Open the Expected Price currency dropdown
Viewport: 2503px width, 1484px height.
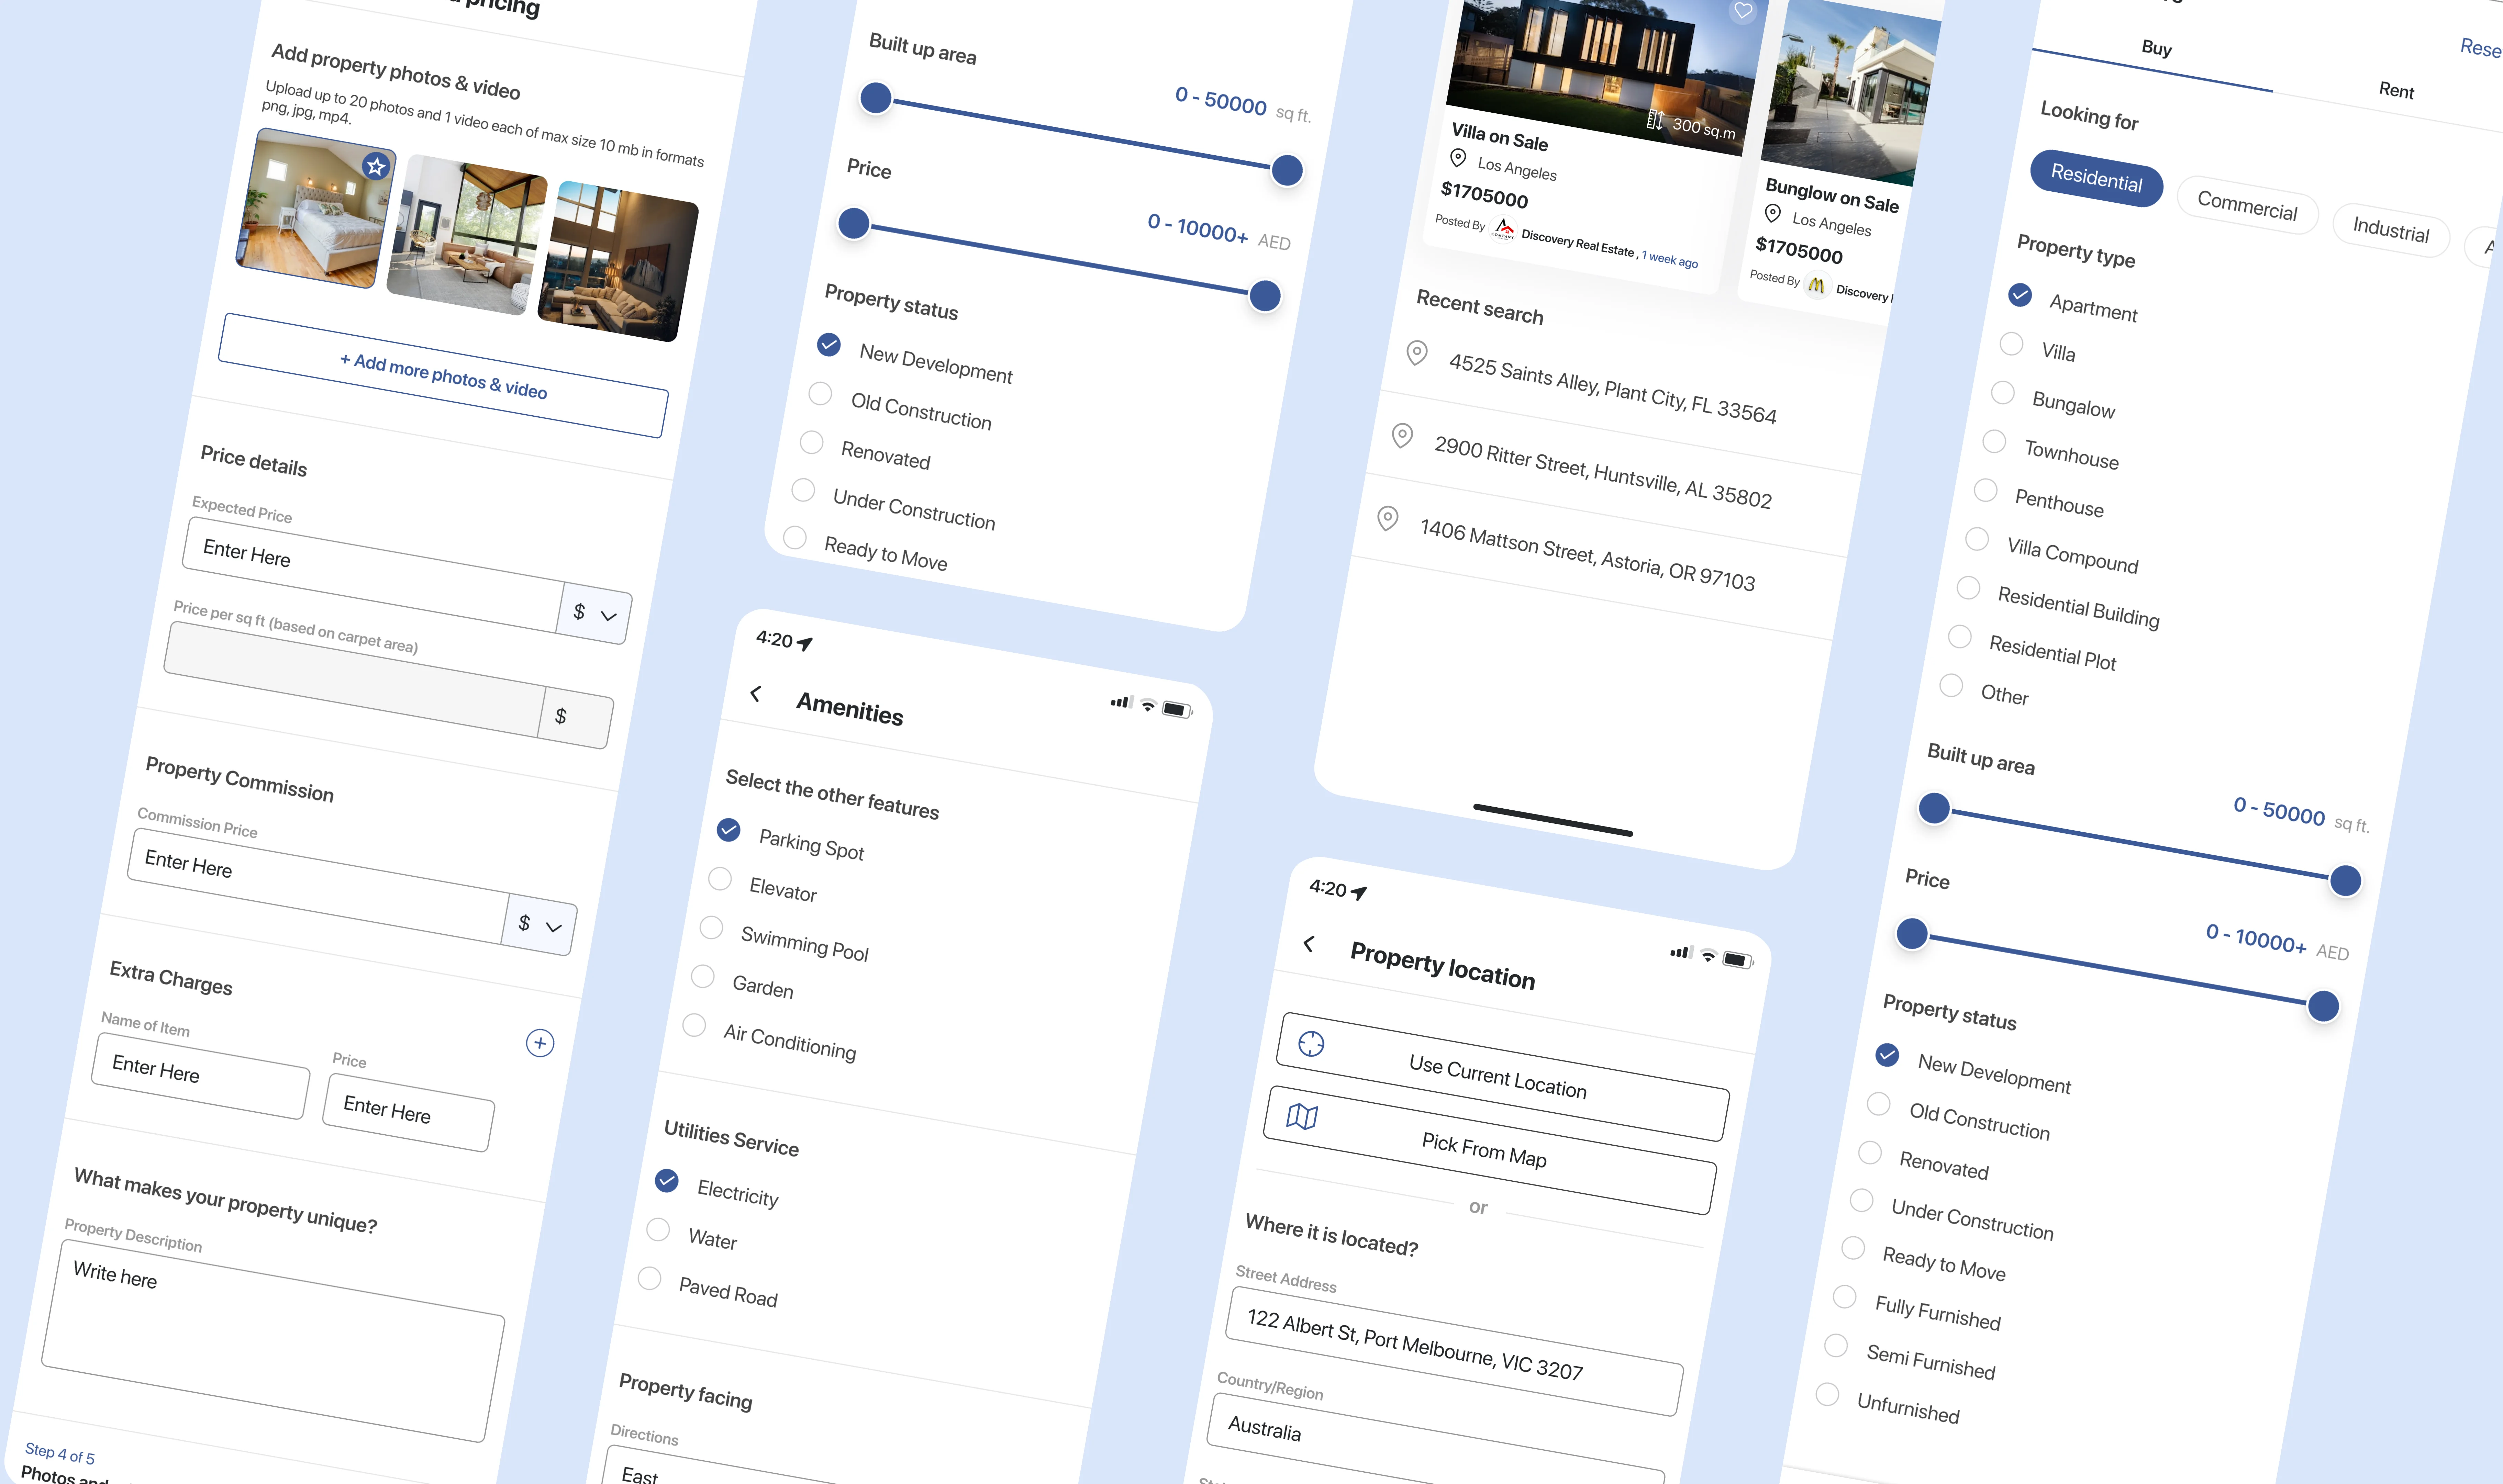pyautogui.click(x=594, y=613)
